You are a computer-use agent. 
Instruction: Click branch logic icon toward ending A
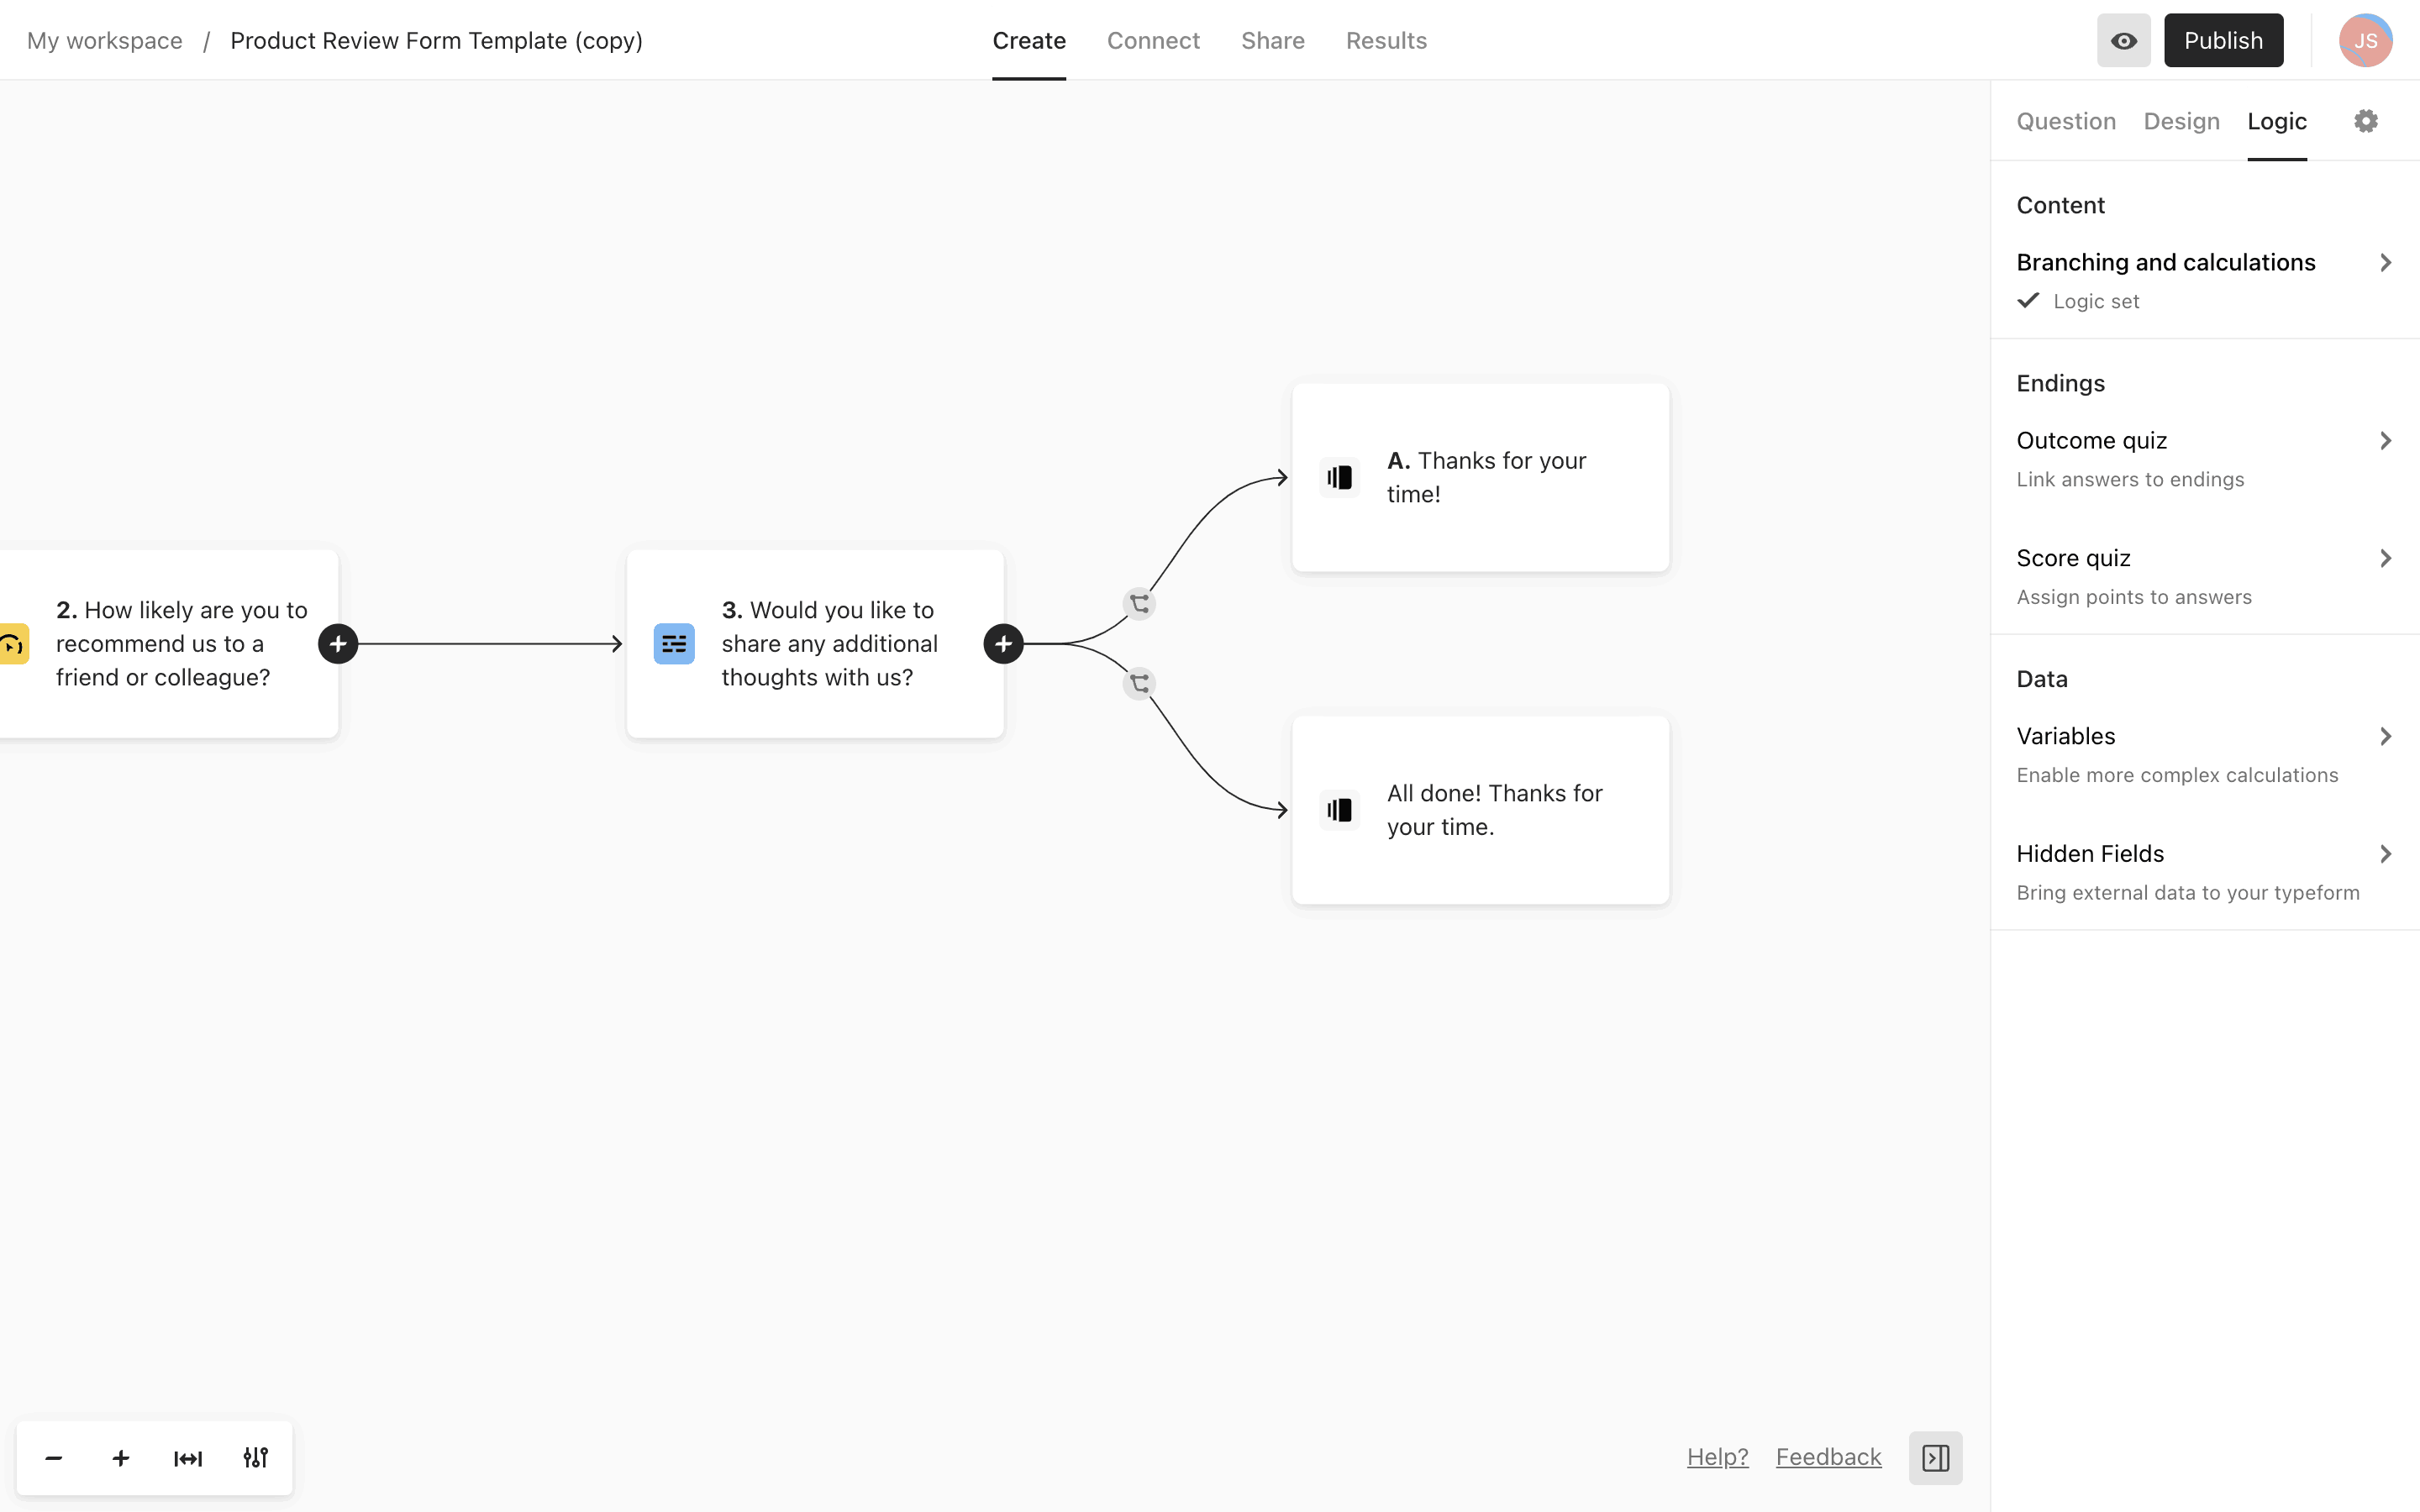[x=1139, y=604]
